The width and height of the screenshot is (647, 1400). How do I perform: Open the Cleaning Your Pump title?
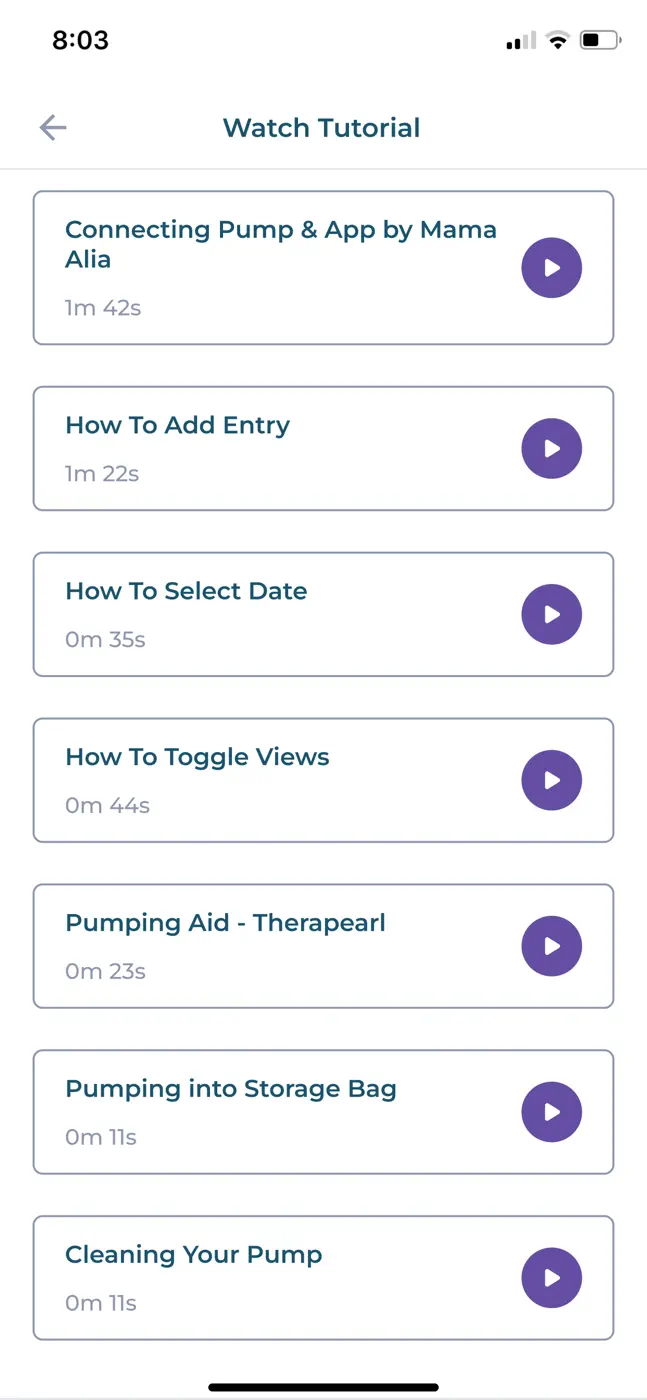(x=194, y=1255)
